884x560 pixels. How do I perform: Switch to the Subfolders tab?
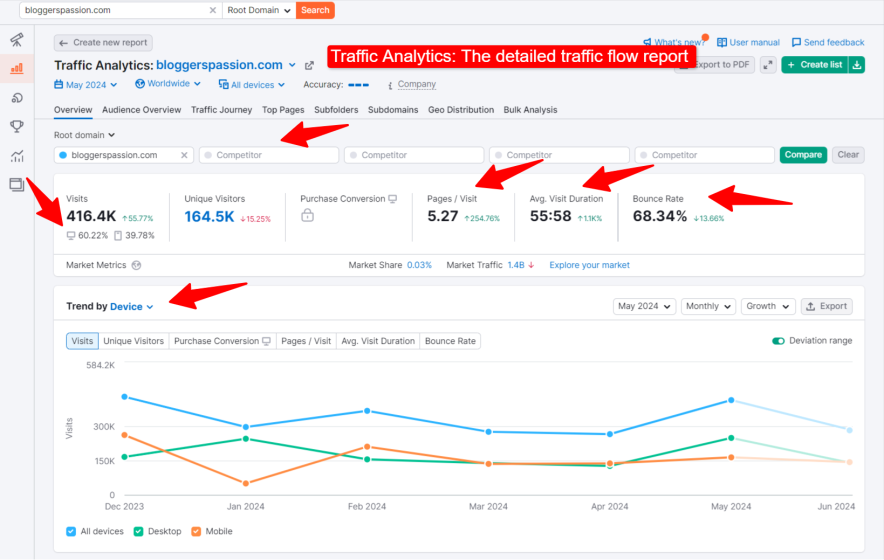tap(336, 110)
